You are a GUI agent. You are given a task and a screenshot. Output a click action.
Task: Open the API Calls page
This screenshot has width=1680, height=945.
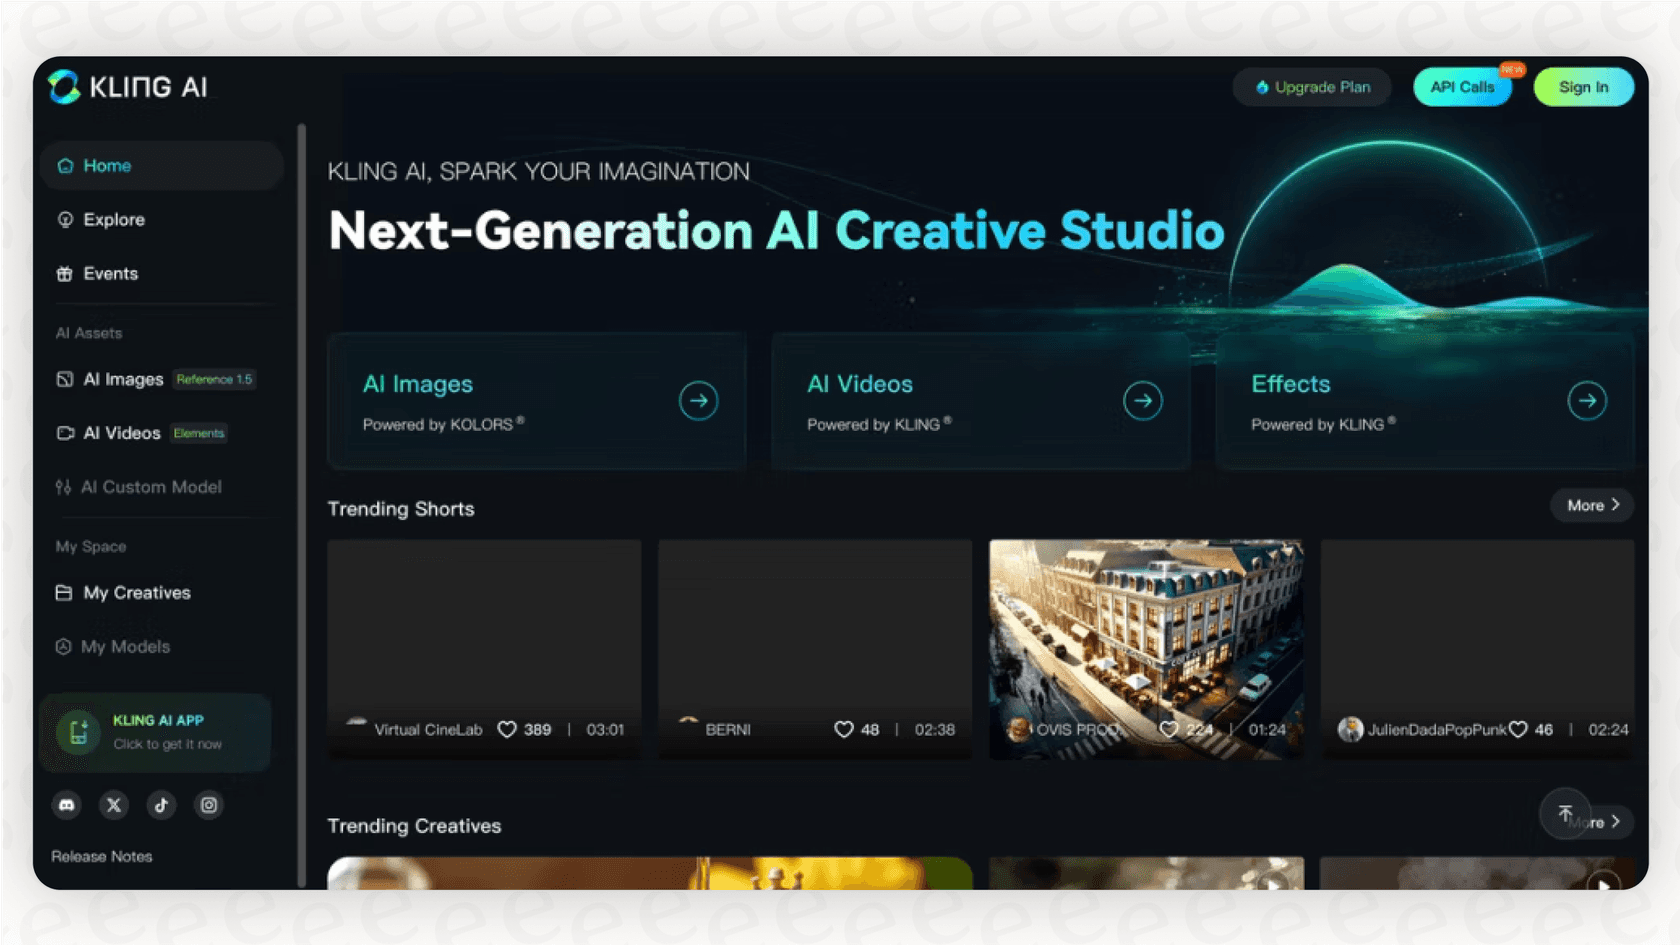[x=1462, y=87]
